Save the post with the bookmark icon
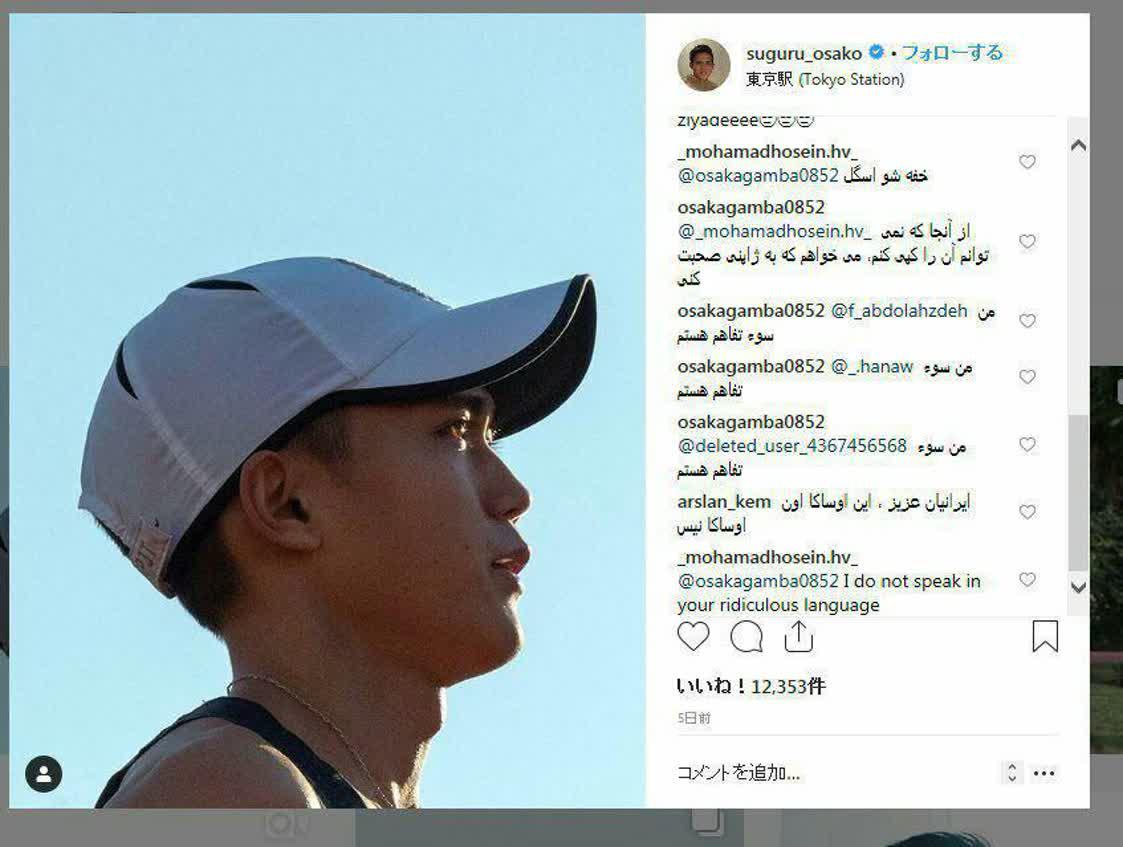 tap(1045, 636)
